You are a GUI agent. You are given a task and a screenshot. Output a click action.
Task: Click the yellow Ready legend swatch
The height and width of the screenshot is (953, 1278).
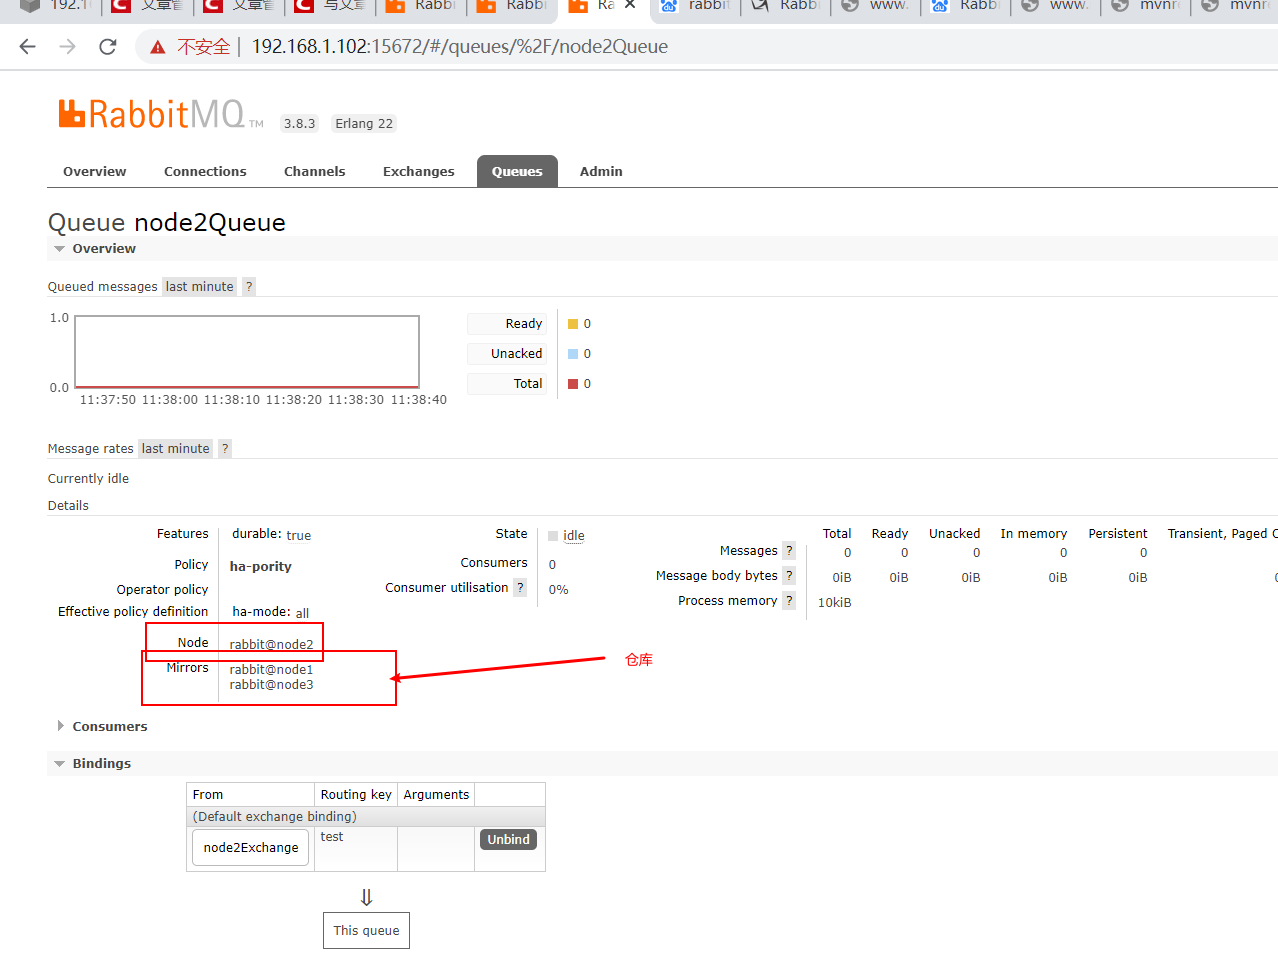573,324
